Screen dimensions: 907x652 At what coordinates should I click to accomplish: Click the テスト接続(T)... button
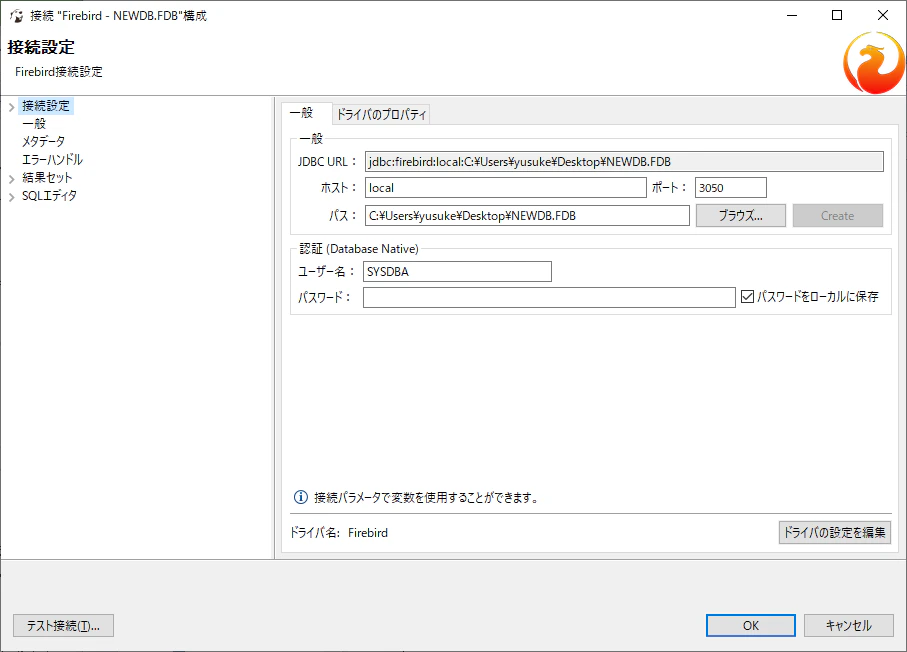tap(63, 625)
